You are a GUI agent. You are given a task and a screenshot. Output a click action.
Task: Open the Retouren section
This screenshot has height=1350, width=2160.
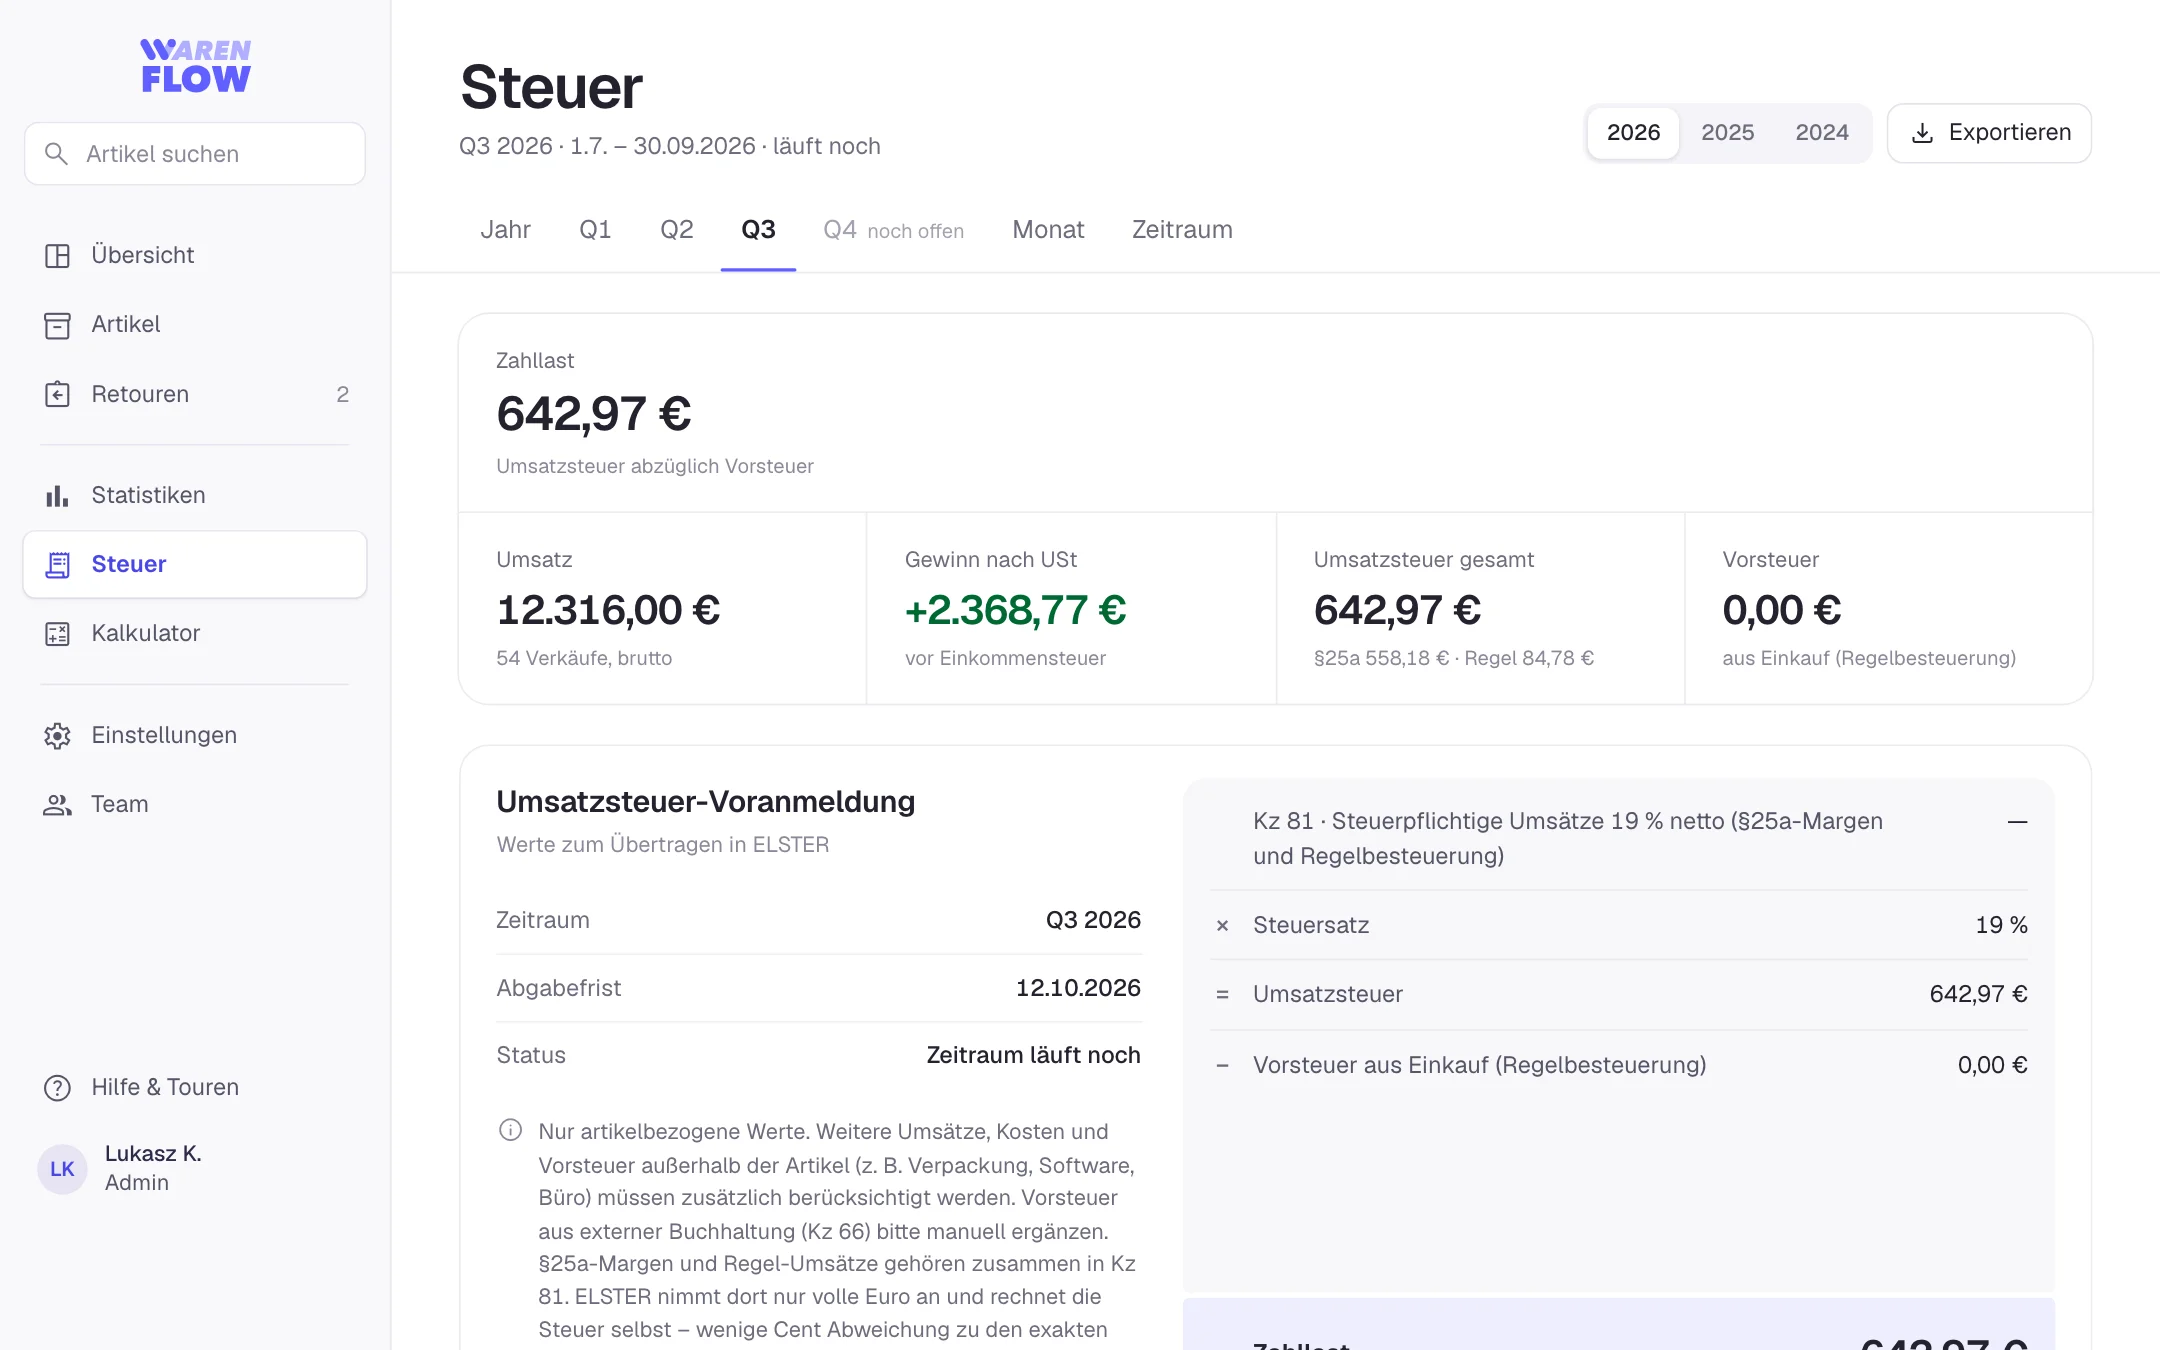pyautogui.click(x=195, y=394)
